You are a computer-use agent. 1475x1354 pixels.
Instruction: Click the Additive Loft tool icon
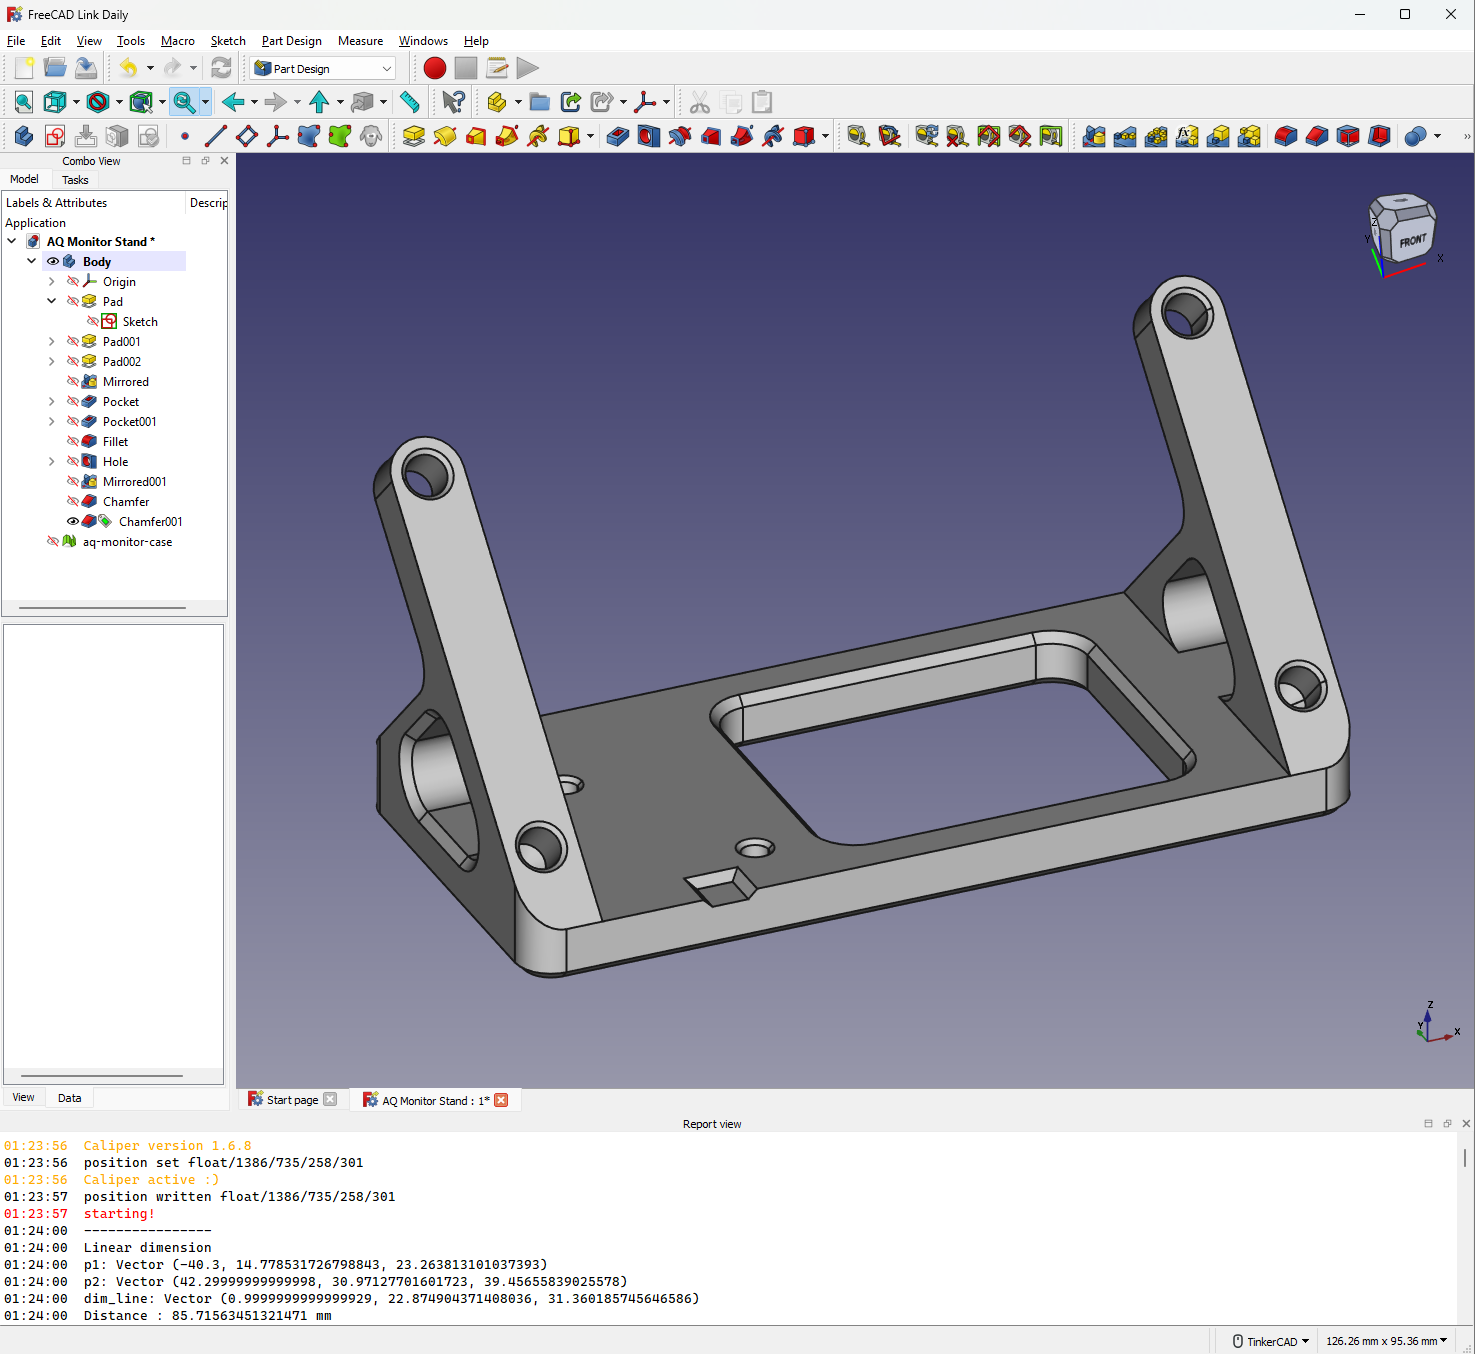click(x=476, y=136)
